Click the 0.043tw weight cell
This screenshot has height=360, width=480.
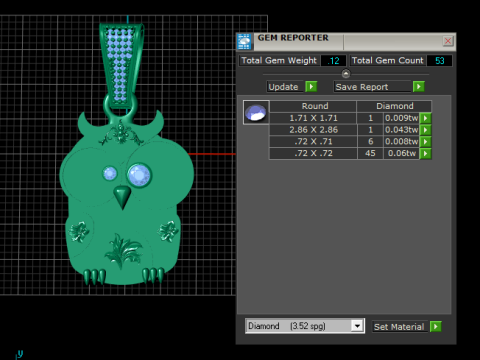[401, 130]
